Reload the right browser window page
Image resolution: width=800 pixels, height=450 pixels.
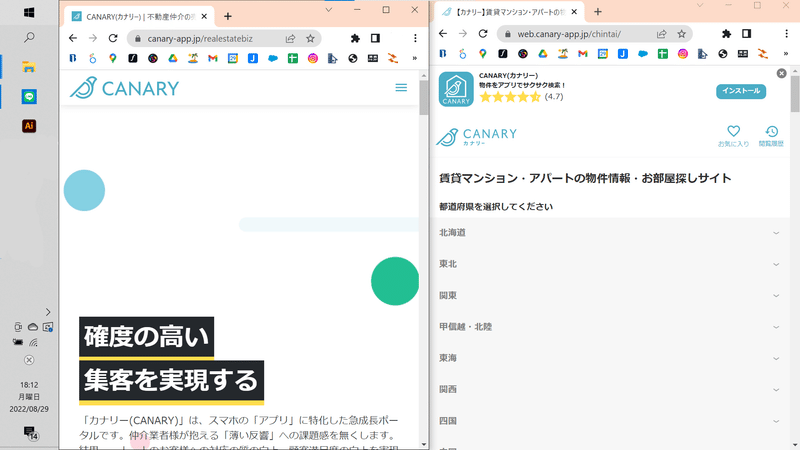click(483, 34)
